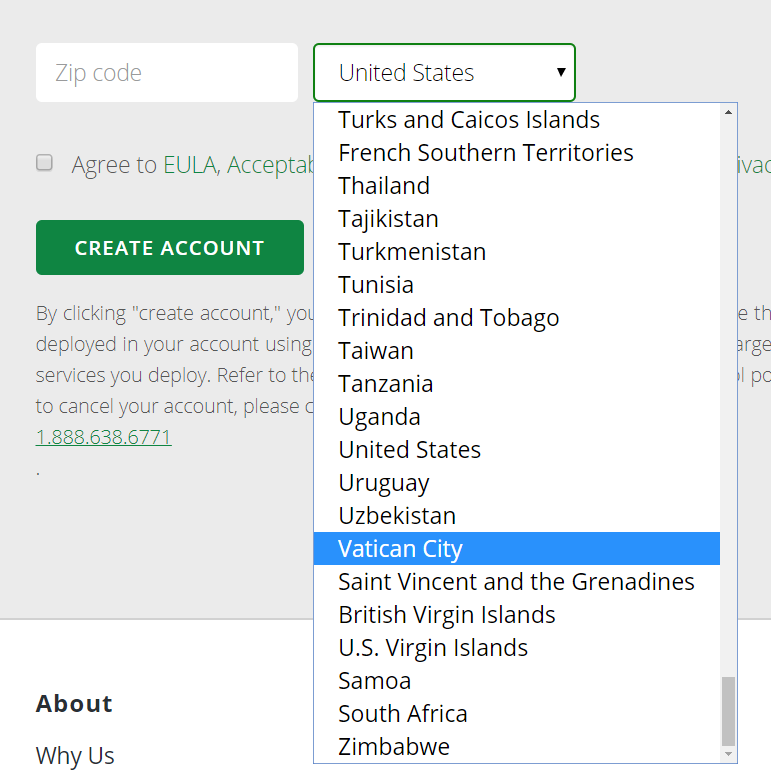The width and height of the screenshot is (771, 771).
Task: Collapse the United States country dropdown
Action: click(x=444, y=73)
